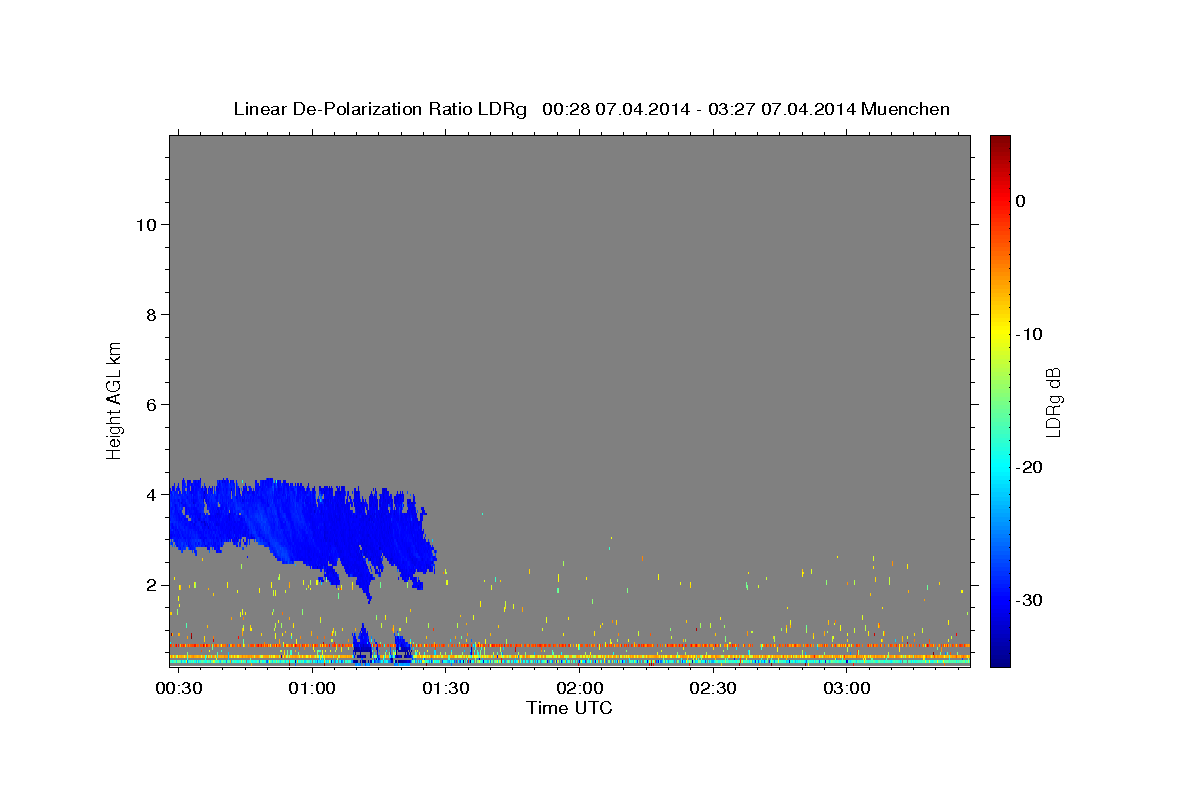This screenshot has height=800, width=1200.
Task: Click the colorbar value -20
Action: click(x=1030, y=467)
